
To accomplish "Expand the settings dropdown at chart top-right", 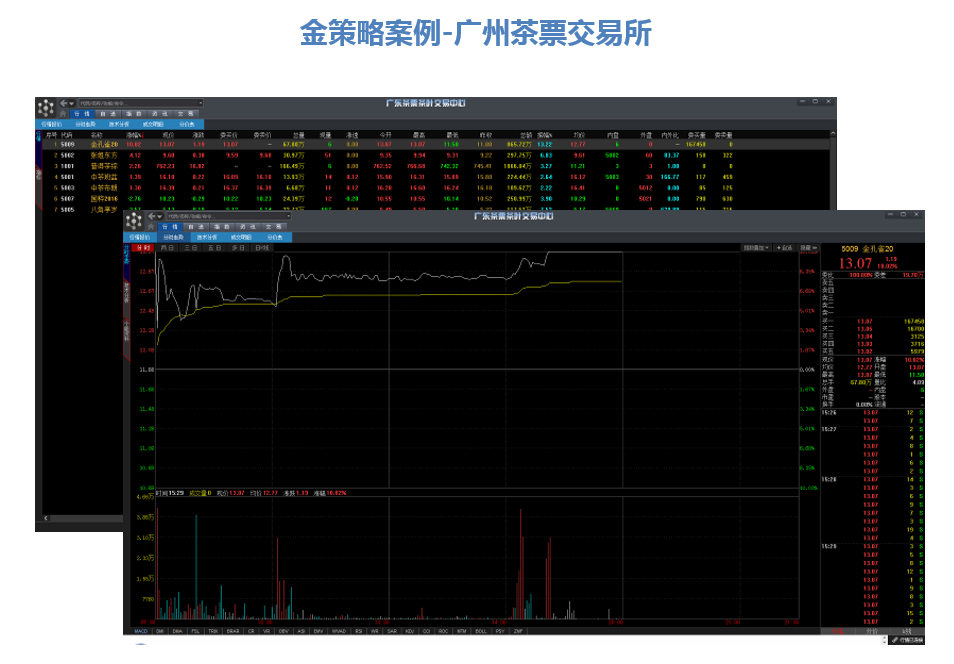I will click(808, 248).
